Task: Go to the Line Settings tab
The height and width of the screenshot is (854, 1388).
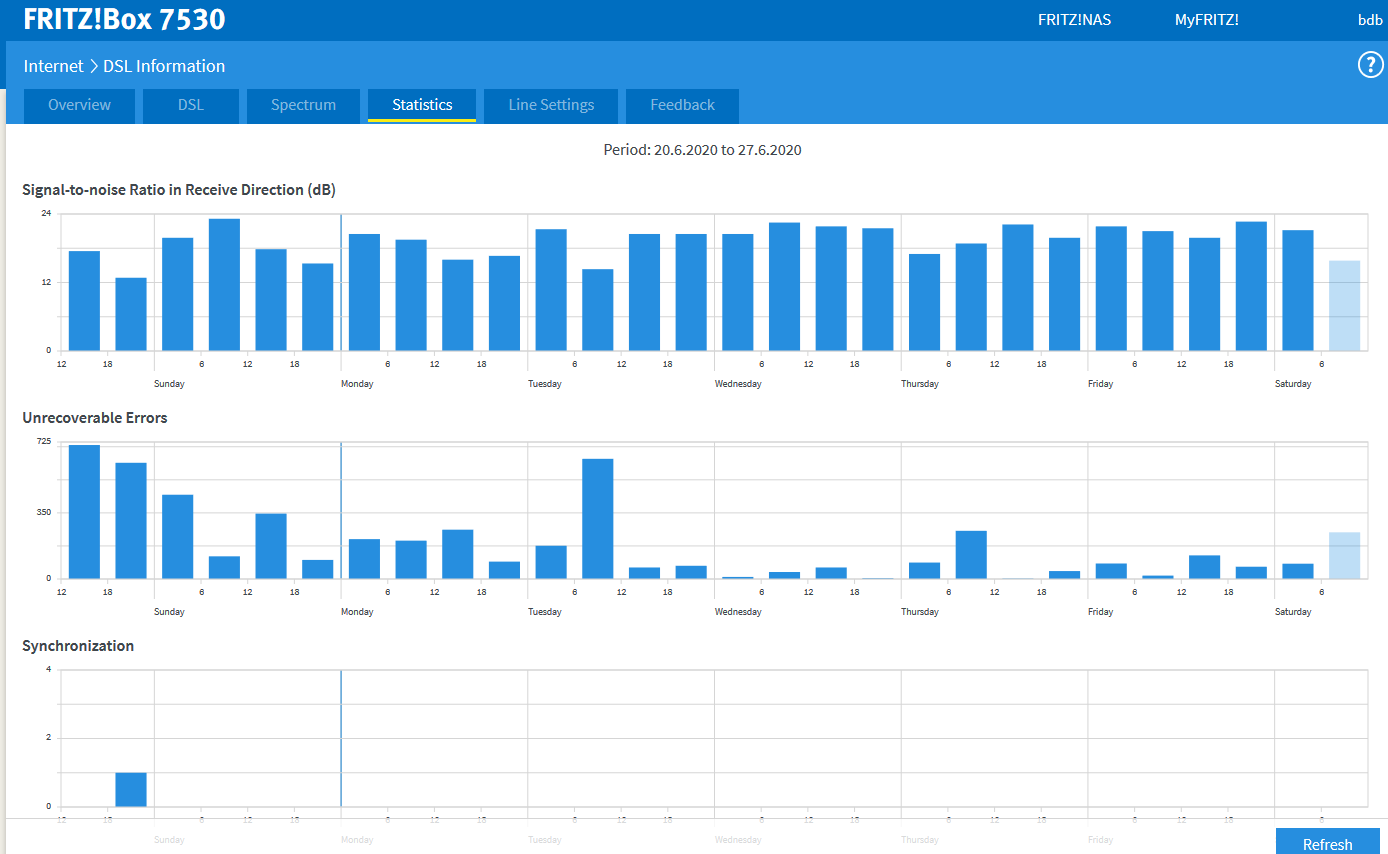Action: point(551,105)
